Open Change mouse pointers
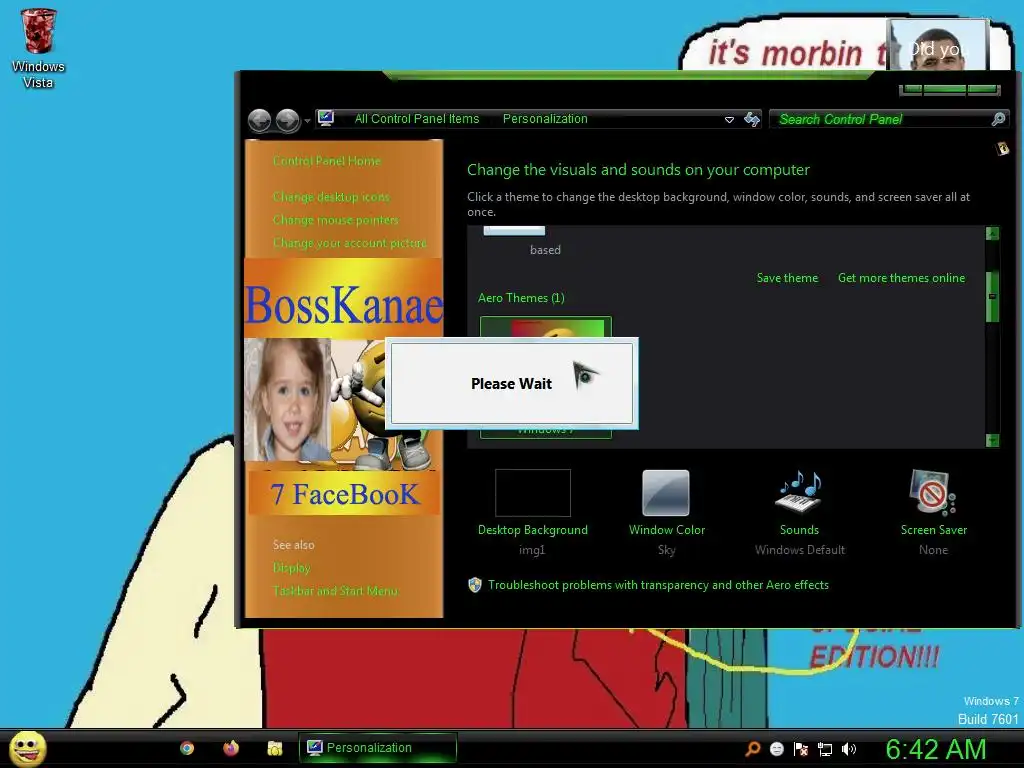This screenshot has width=1024, height=768. pos(335,220)
